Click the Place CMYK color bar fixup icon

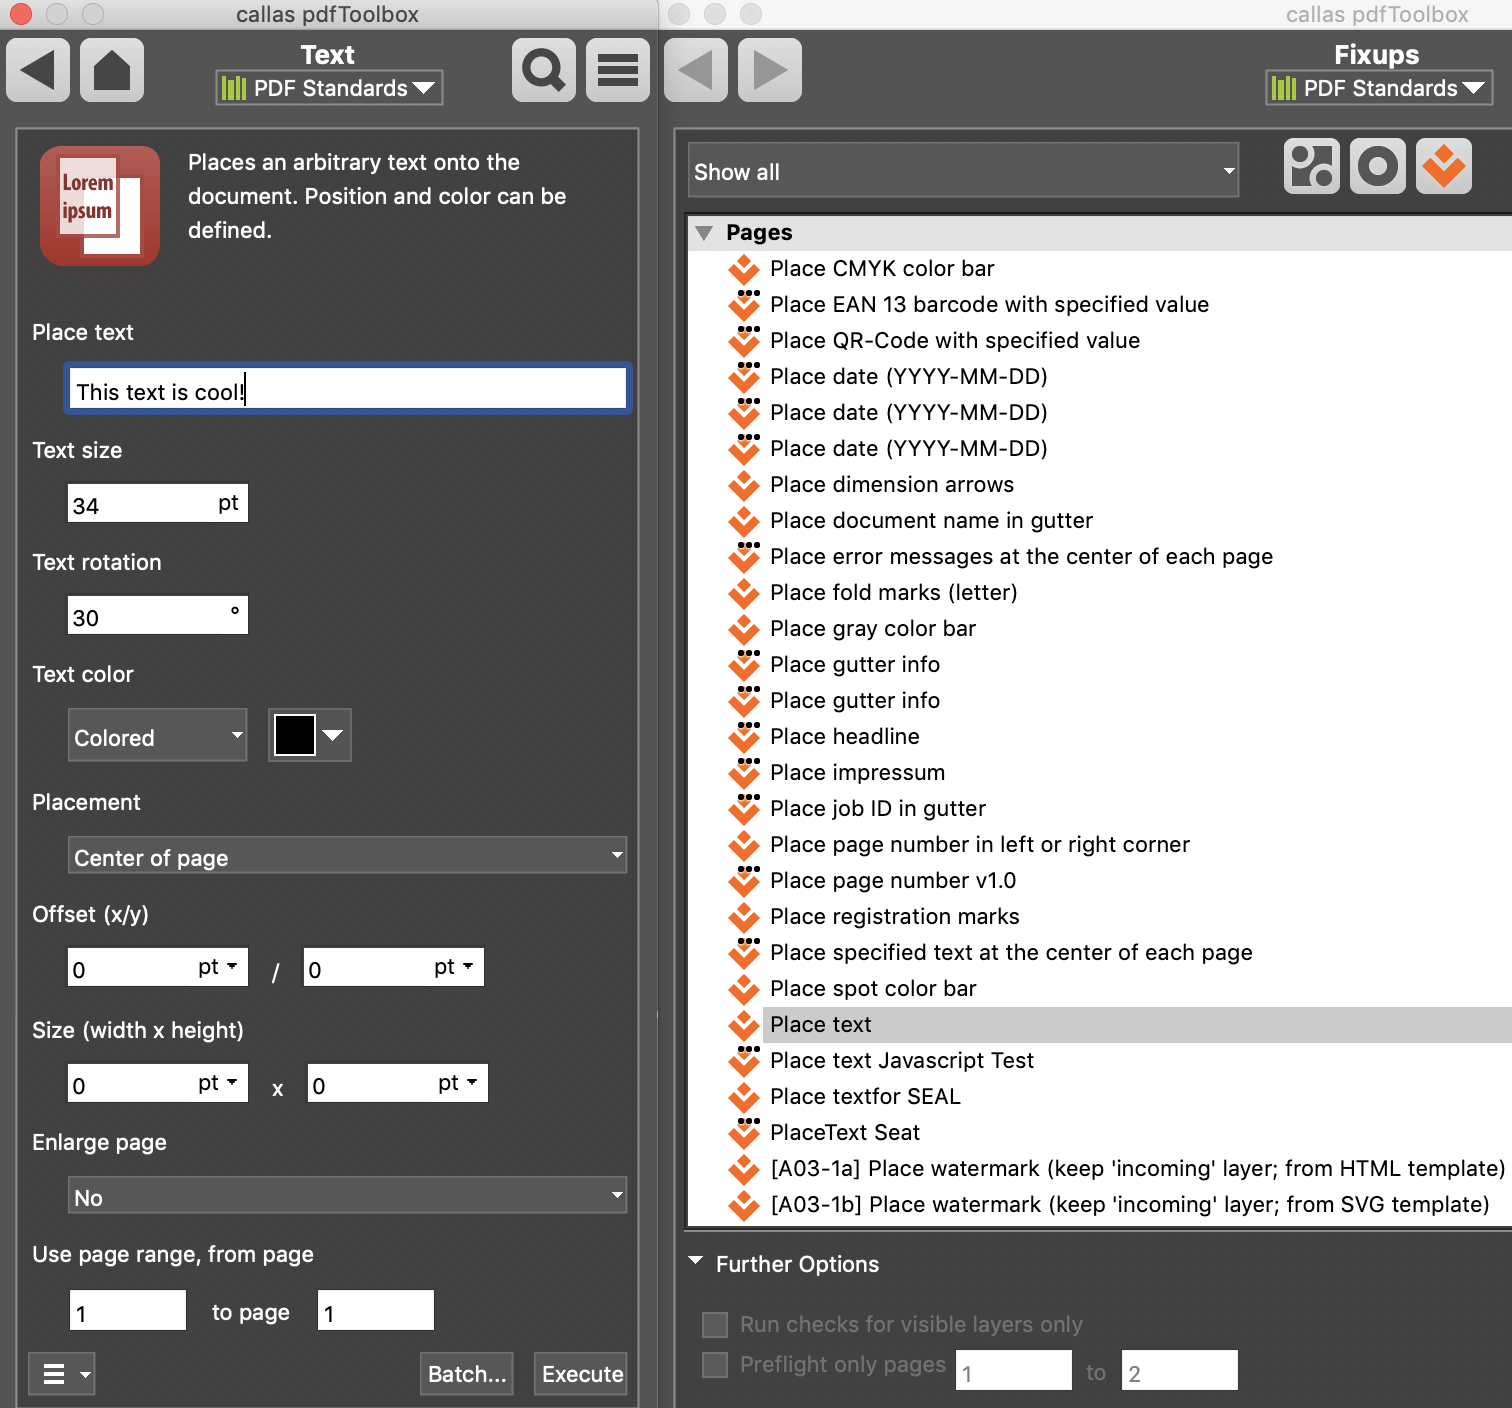744,269
